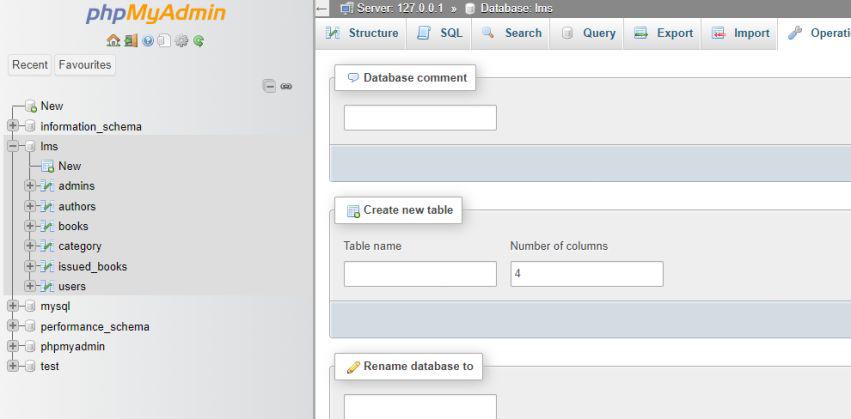Click the Favourites button
The height and width of the screenshot is (419, 851).
pyautogui.click(x=85, y=65)
